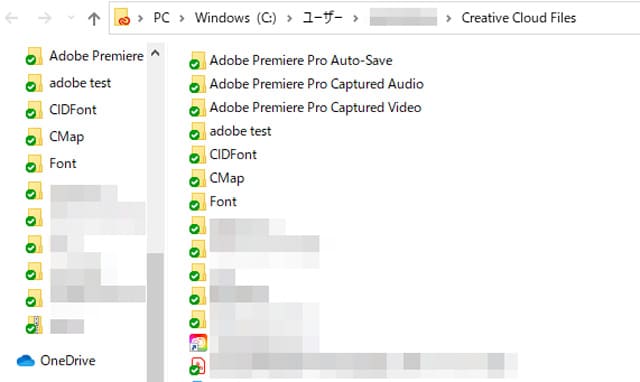640x382 pixels.
Task: Click the Creative Cloud folder icon in address bar
Action: click(x=122, y=18)
